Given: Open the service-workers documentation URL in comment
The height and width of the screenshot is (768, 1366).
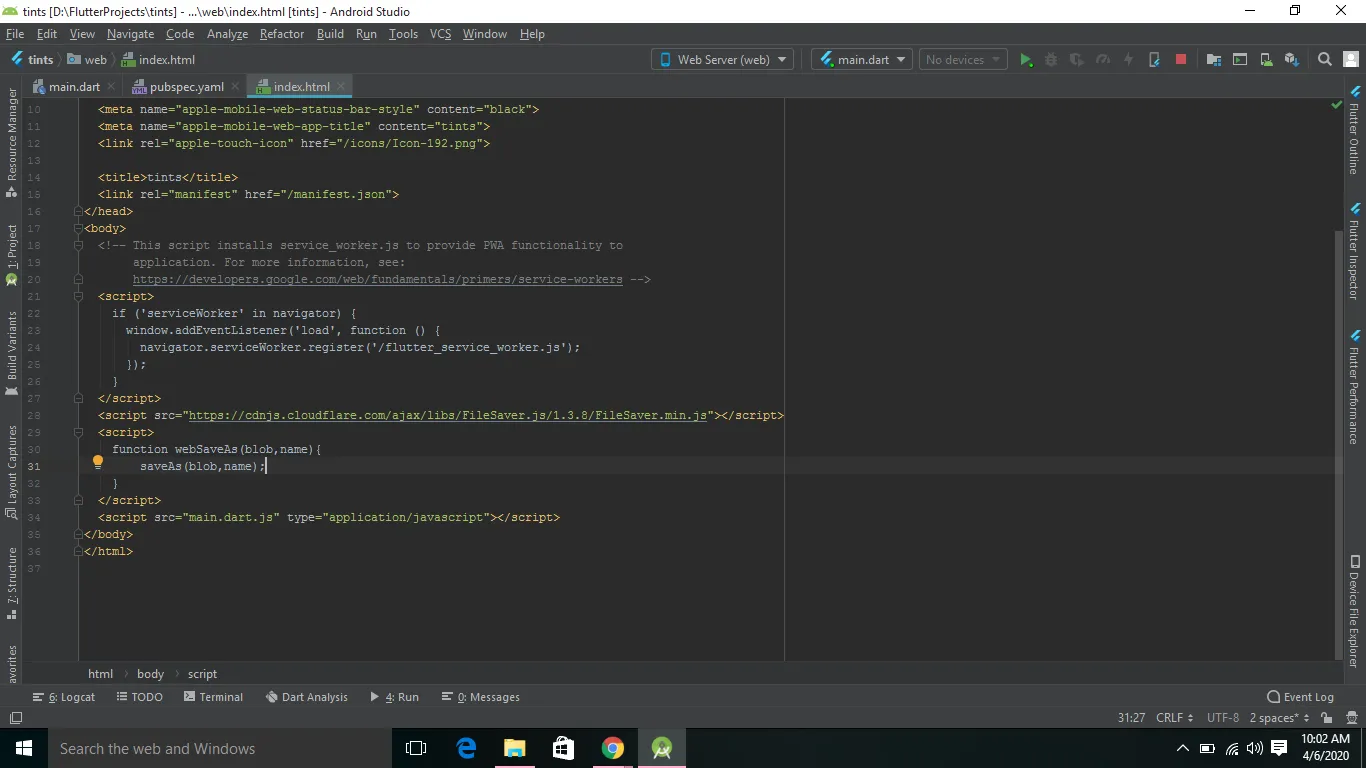Looking at the screenshot, I should (x=377, y=279).
